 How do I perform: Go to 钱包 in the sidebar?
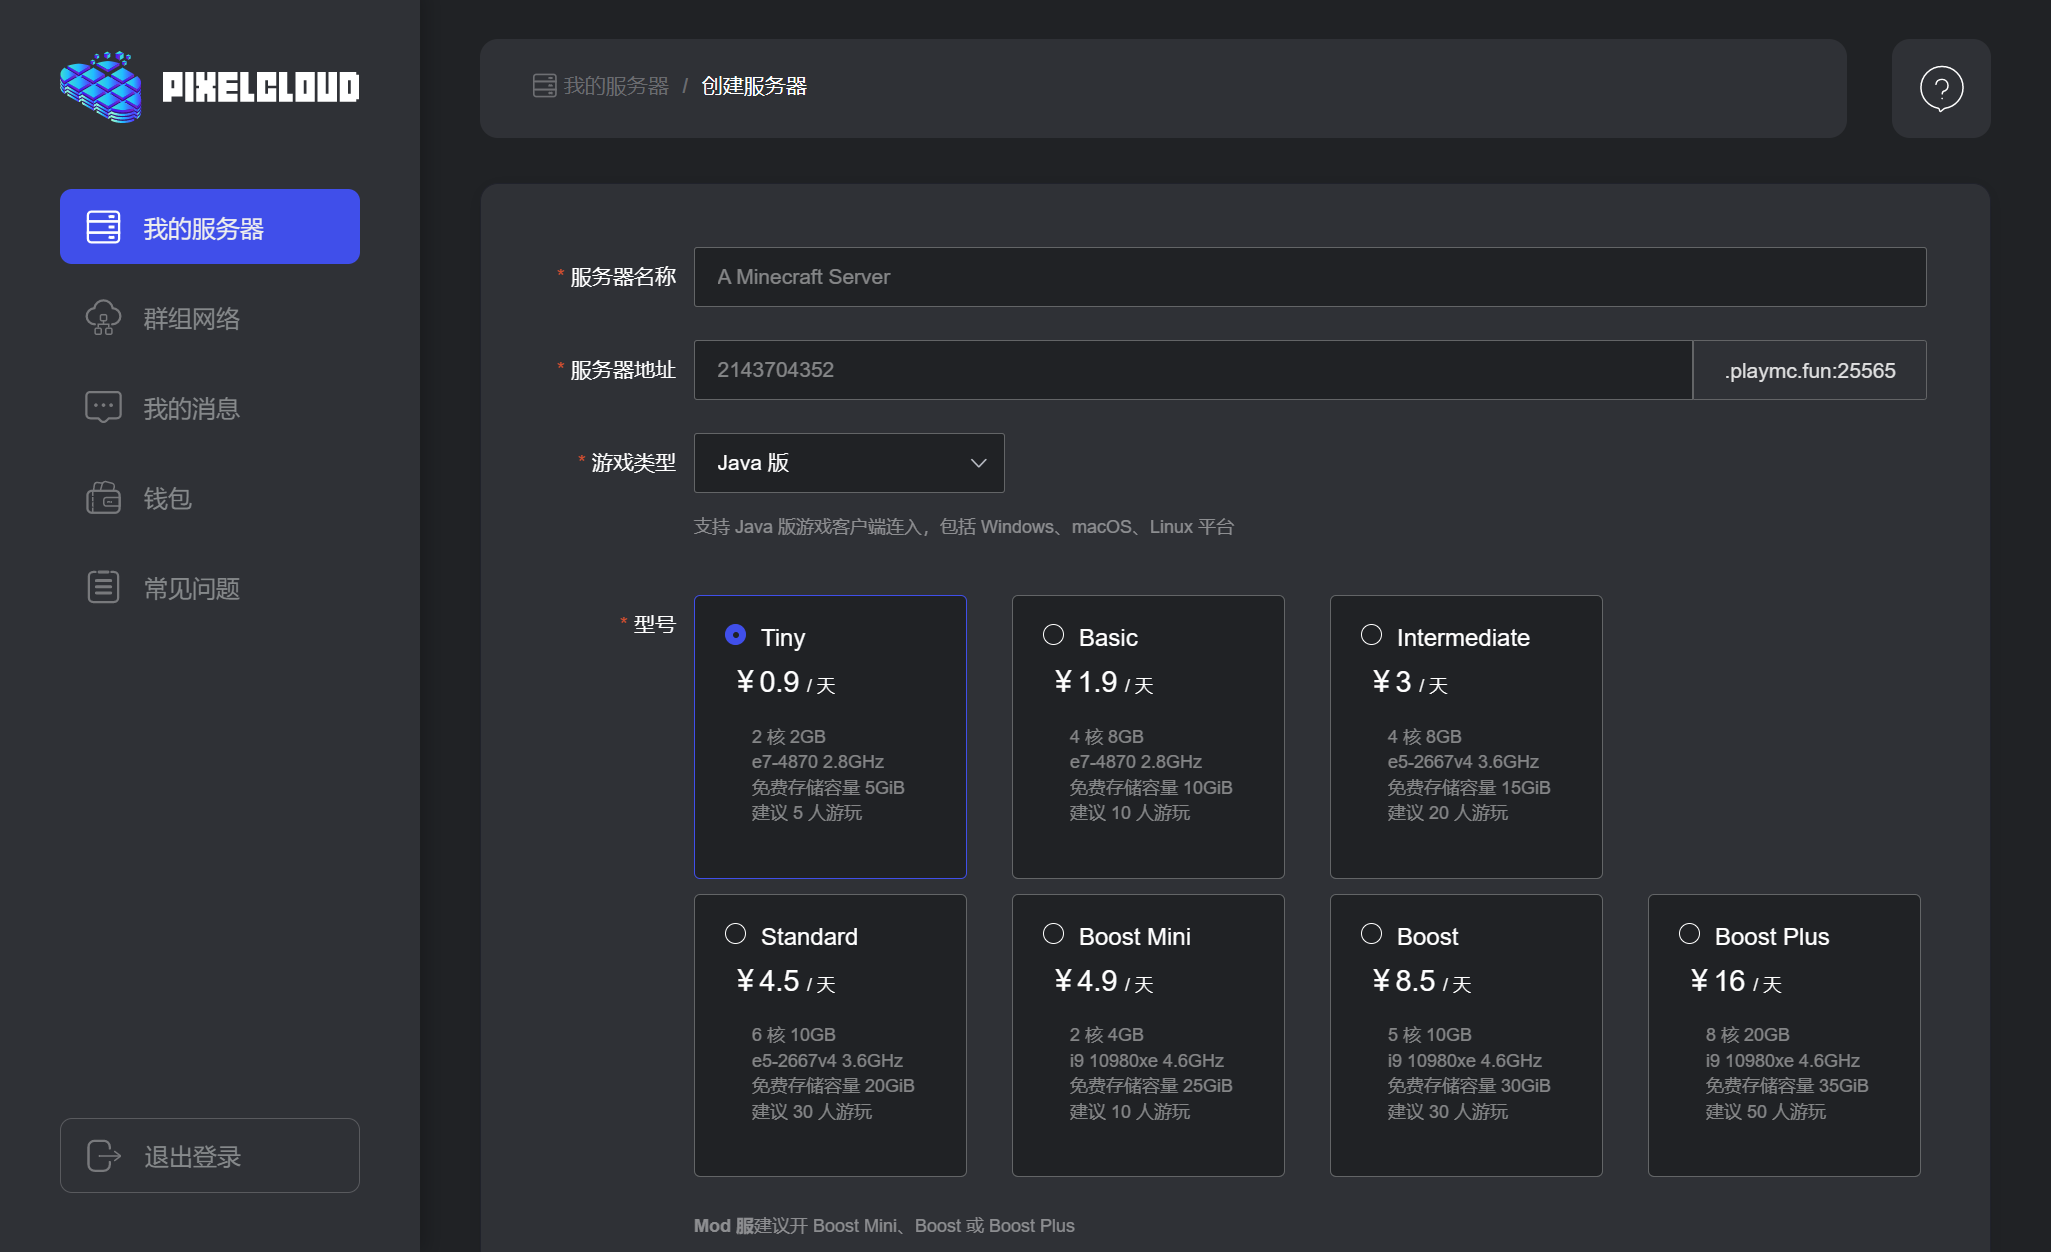(167, 498)
